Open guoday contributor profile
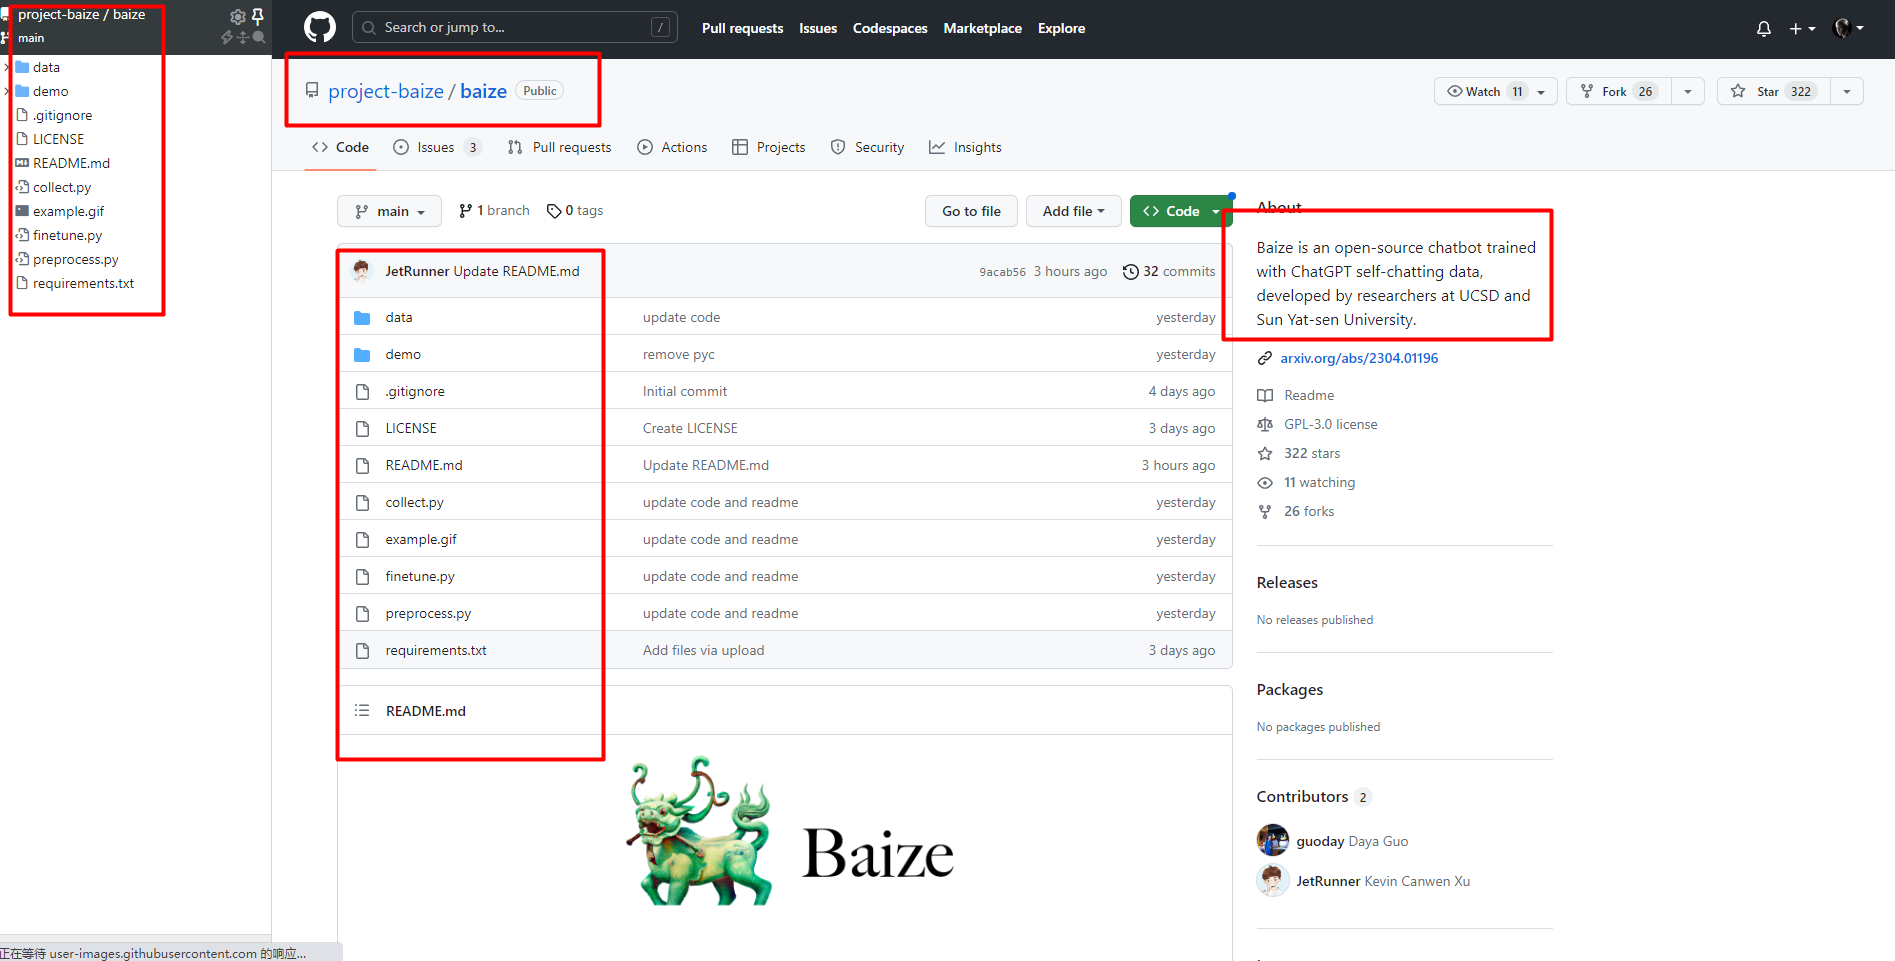Viewport: 1895px width, 961px height. click(1320, 841)
